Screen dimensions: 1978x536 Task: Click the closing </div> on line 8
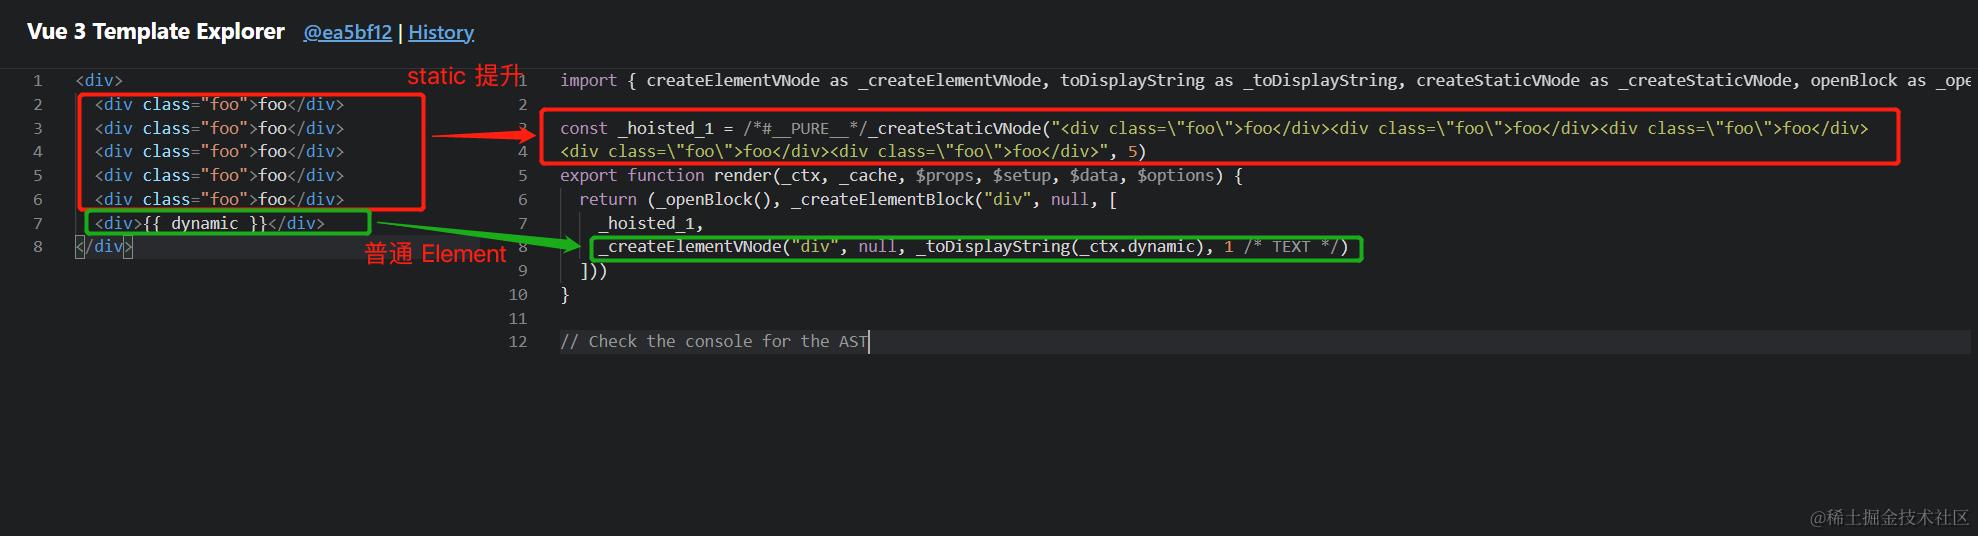[104, 247]
